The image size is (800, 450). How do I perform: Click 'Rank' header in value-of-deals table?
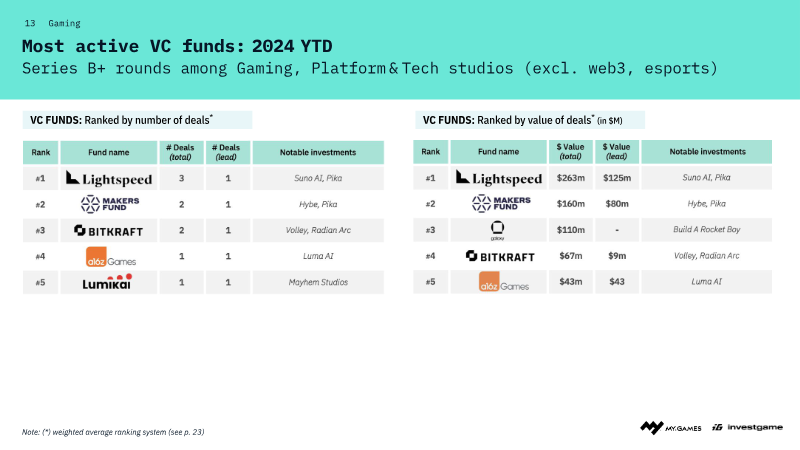coord(431,152)
